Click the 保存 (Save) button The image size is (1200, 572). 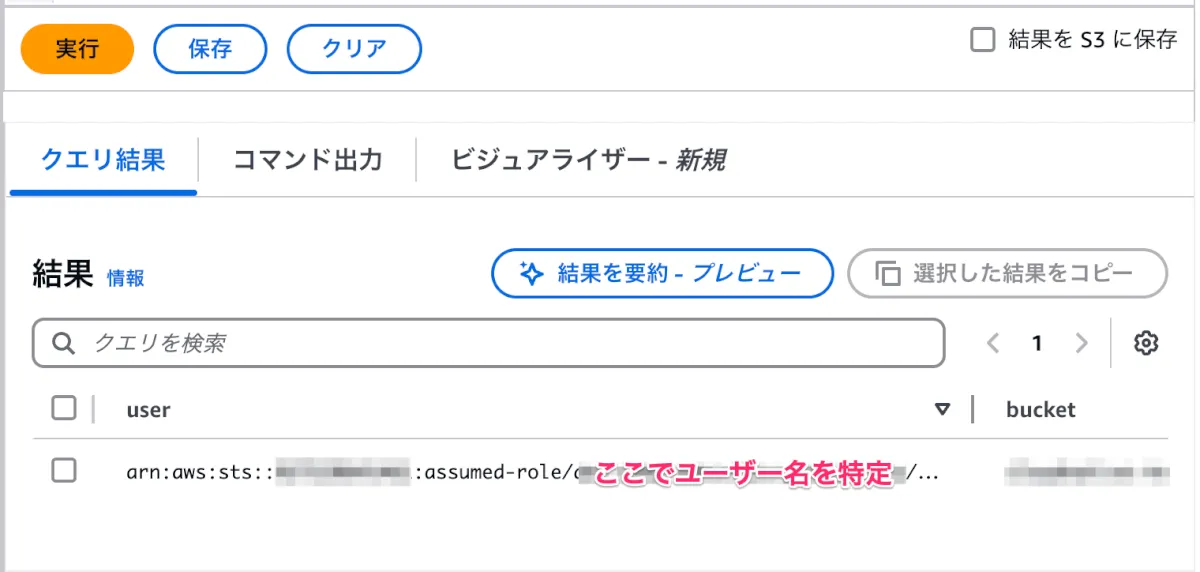click(210, 49)
